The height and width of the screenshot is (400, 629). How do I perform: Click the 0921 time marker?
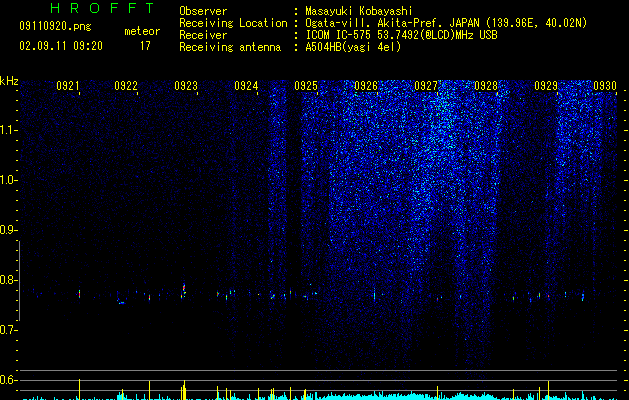68,86
